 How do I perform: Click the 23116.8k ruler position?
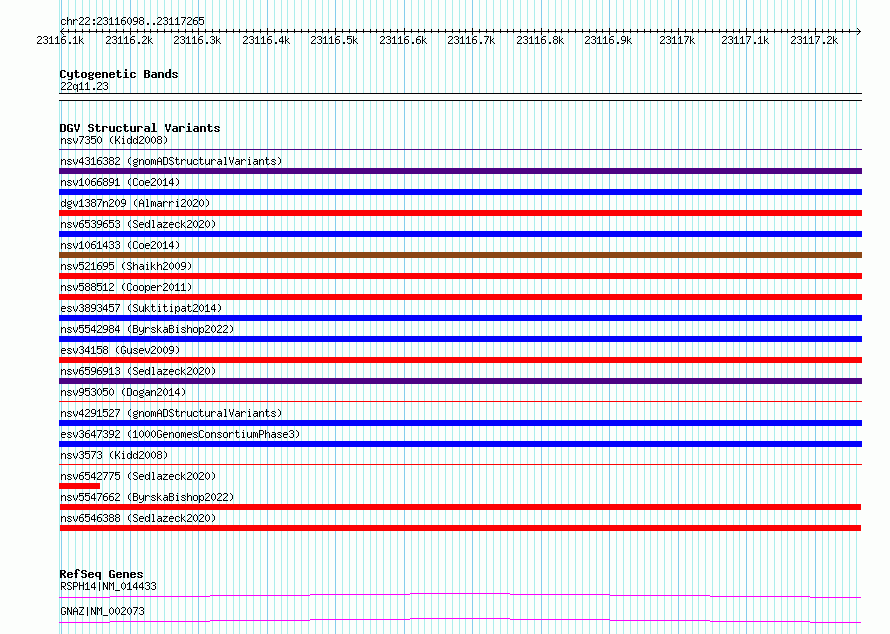pyautogui.click(x=540, y=40)
